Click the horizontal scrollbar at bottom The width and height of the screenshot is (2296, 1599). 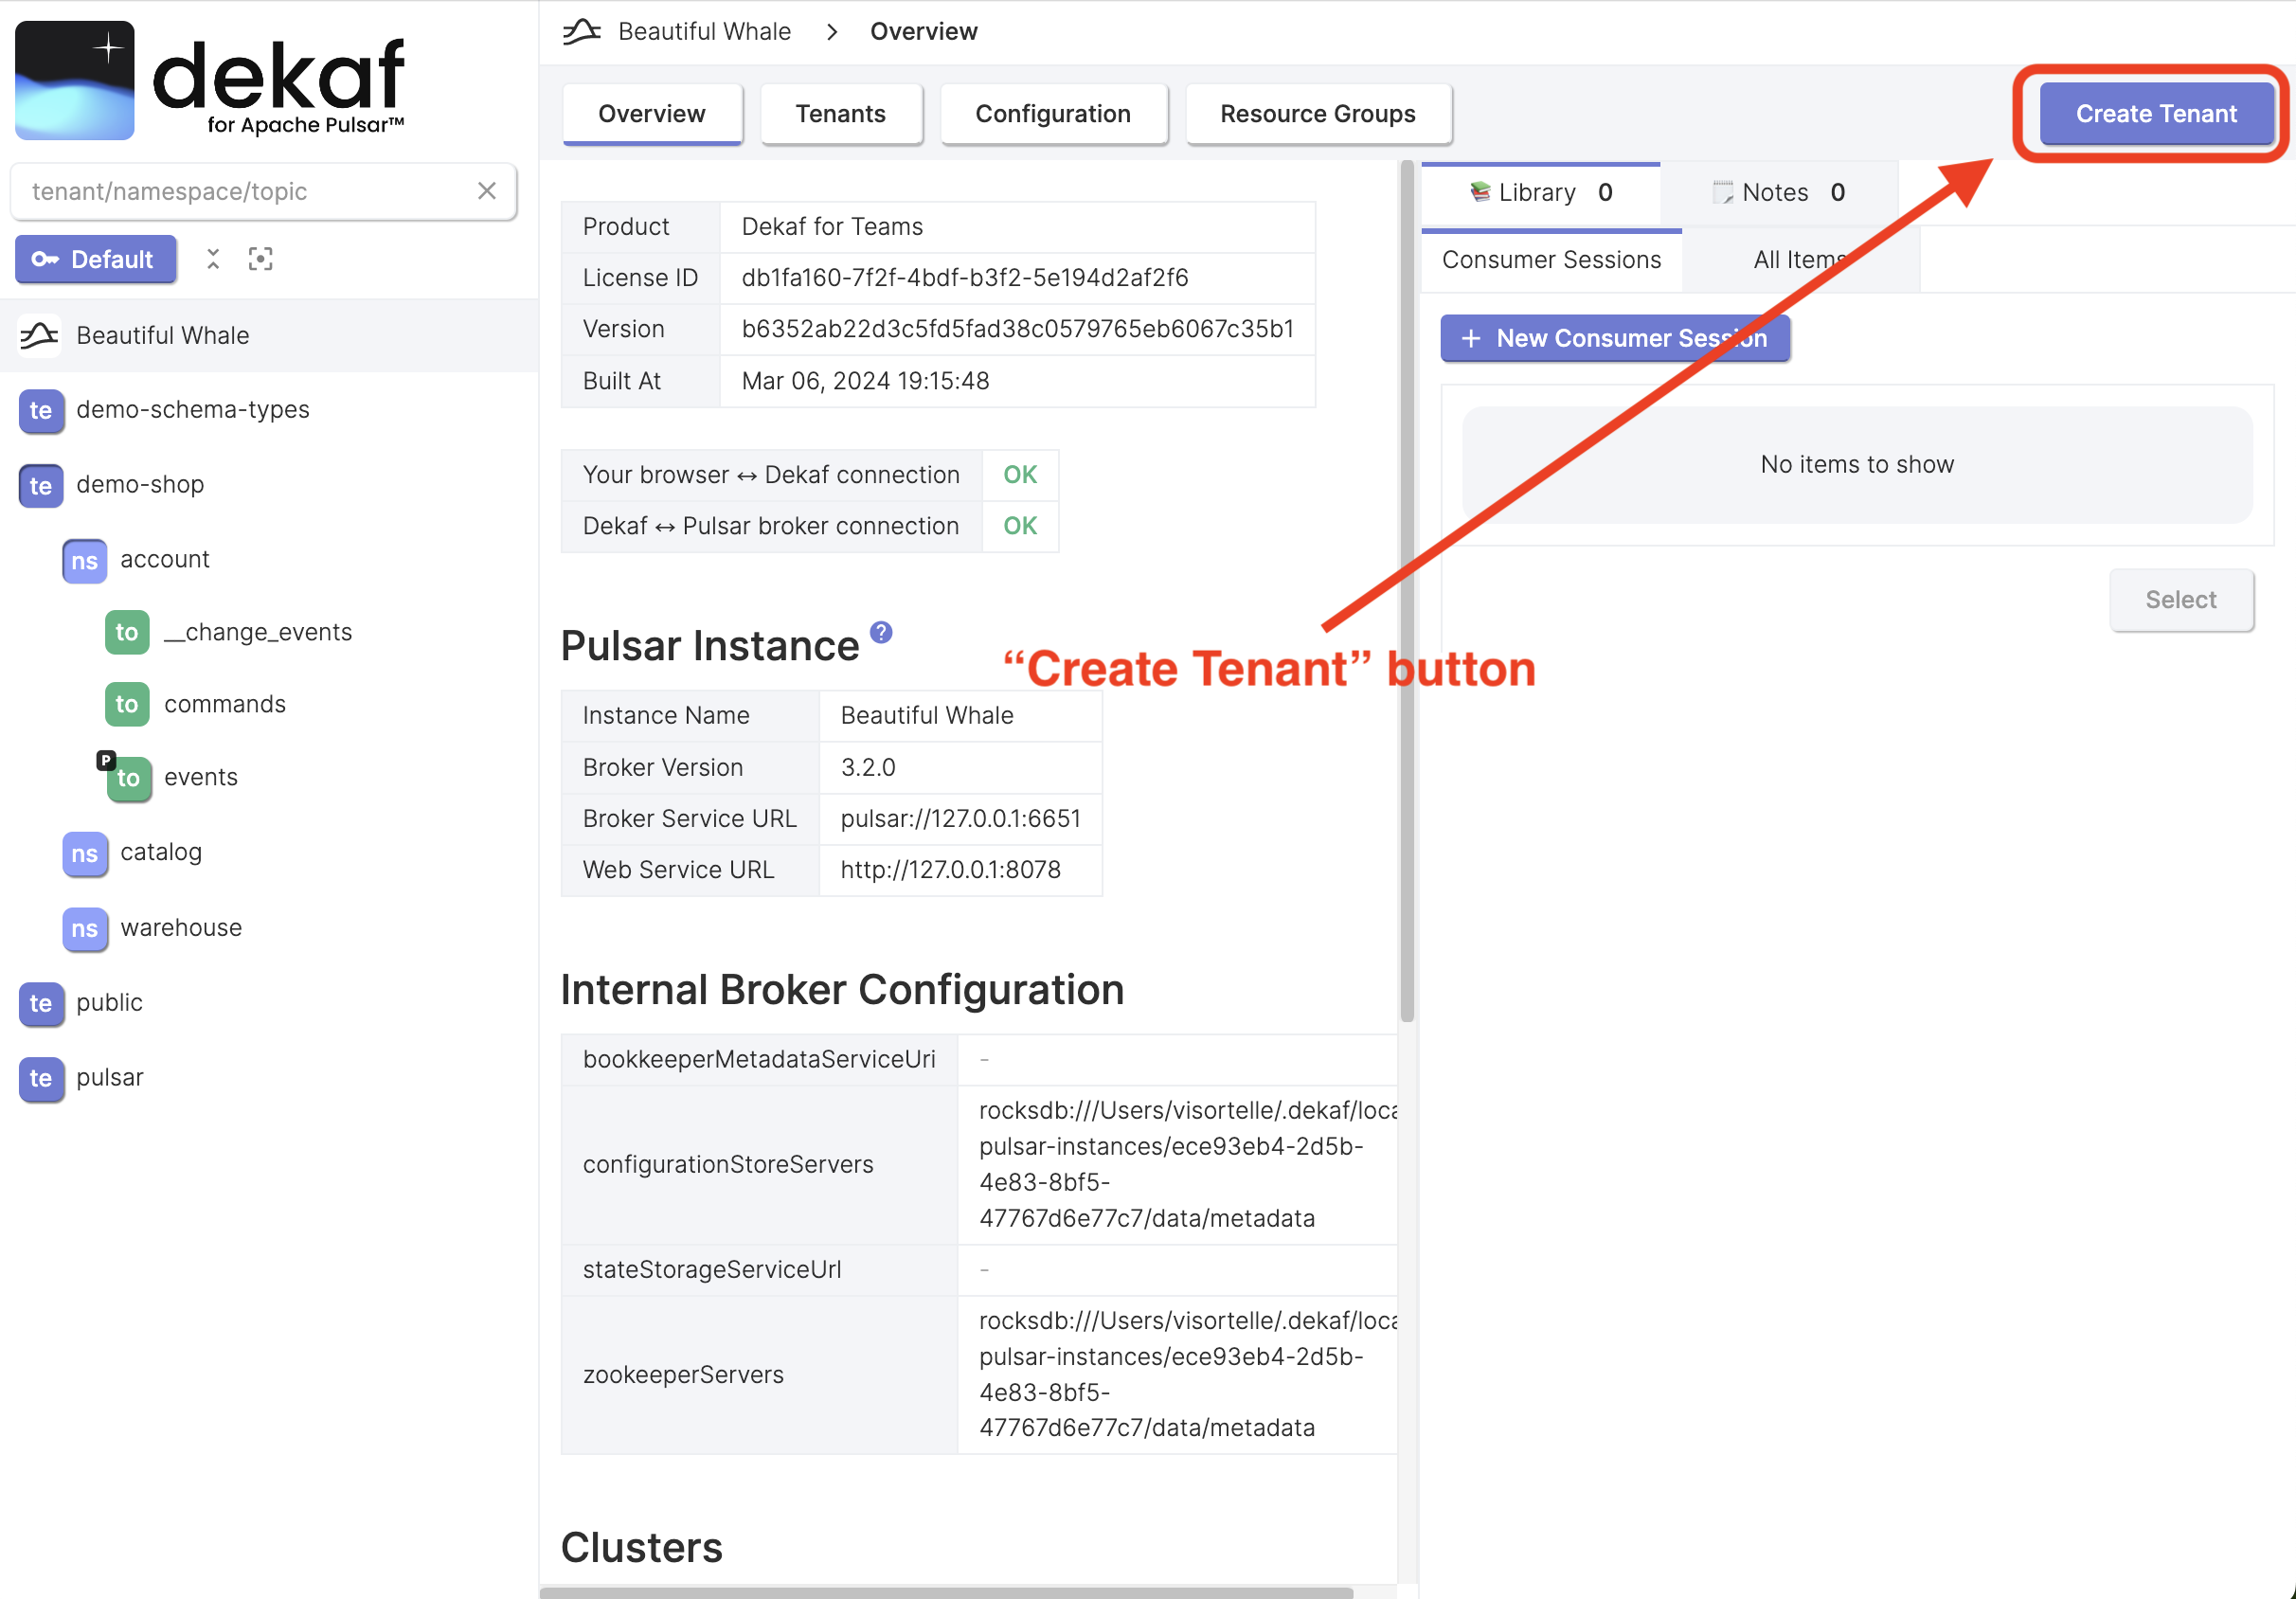(x=946, y=1592)
